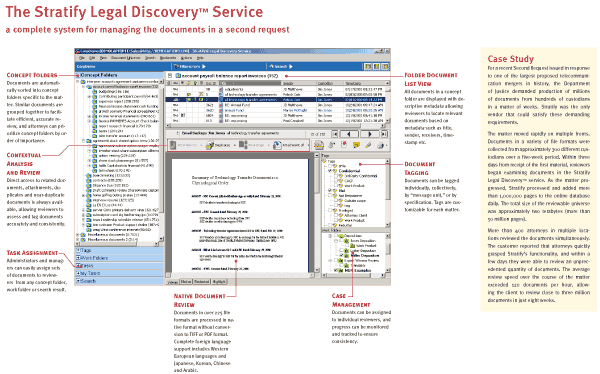600x374 pixels.
Task: Show Duplicates of current document
Action: coord(220,145)
